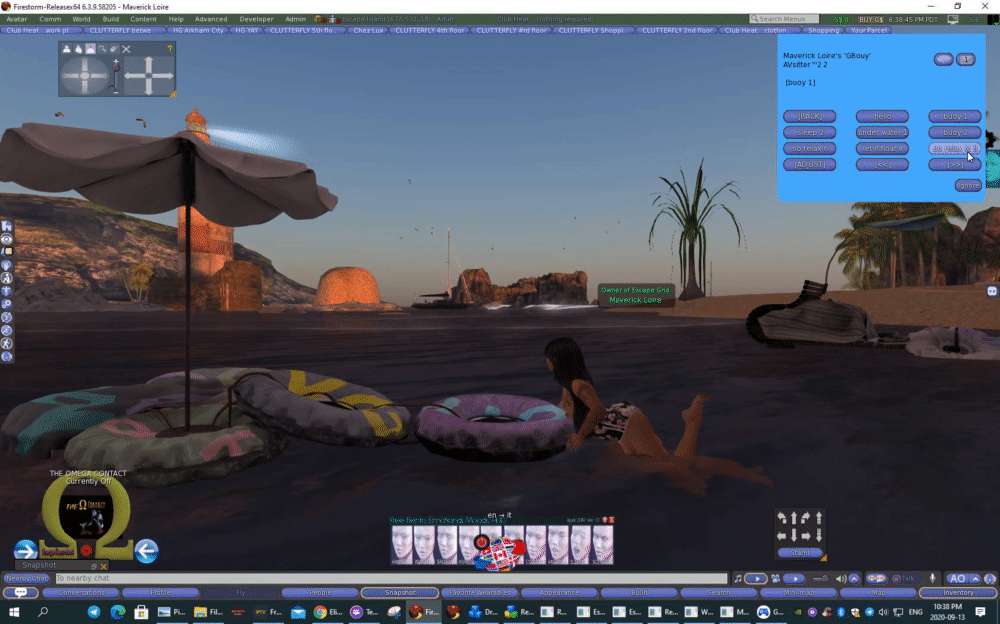This screenshot has width=1000, height=624.
Task: Open the World menu
Action: pos(81,19)
